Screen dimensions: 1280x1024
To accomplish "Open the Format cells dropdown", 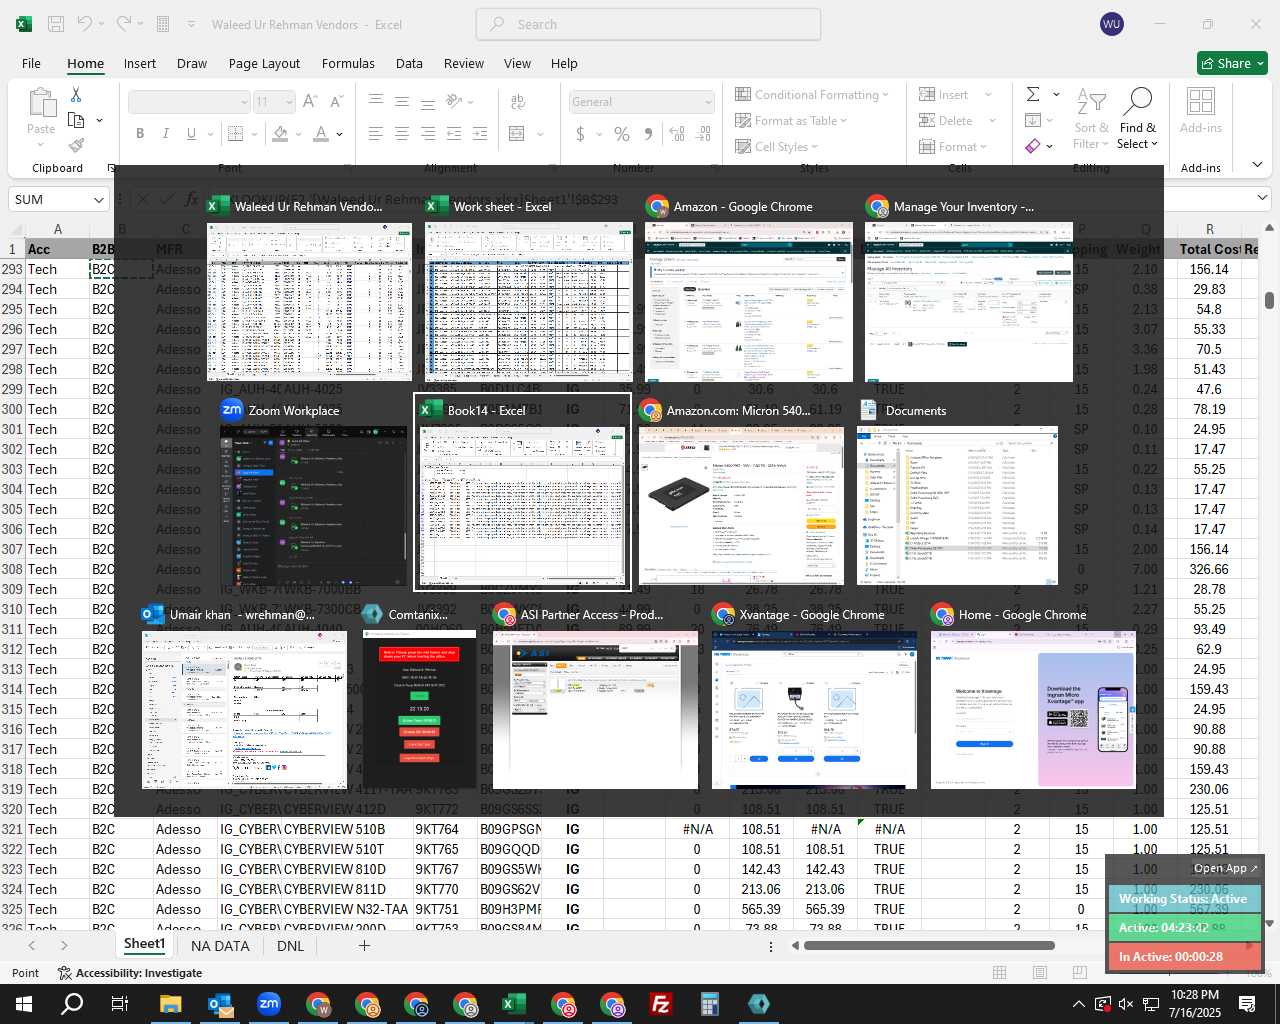I will pos(953,146).
